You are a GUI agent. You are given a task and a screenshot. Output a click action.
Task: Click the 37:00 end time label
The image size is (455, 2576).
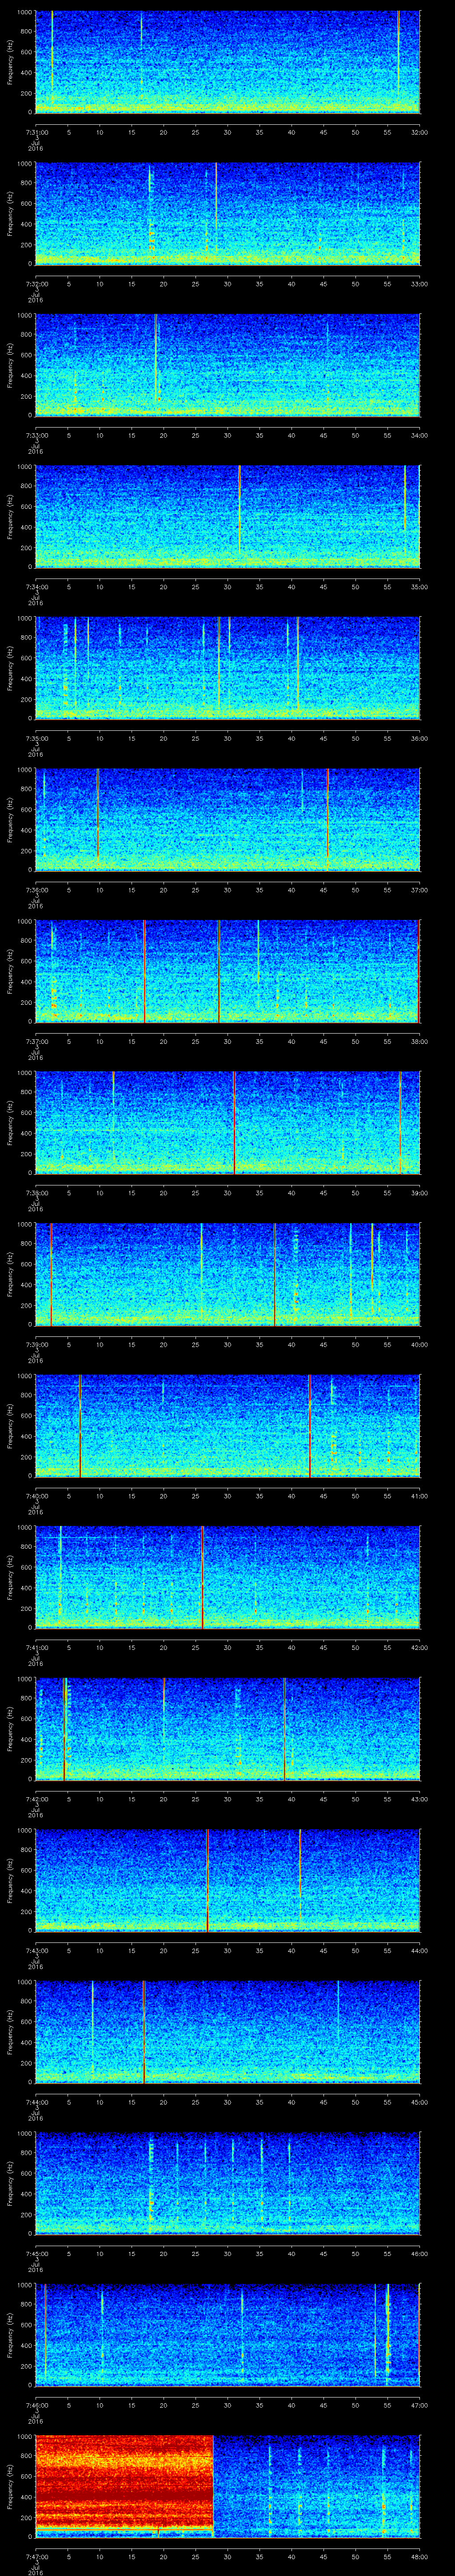click(419, 890)
